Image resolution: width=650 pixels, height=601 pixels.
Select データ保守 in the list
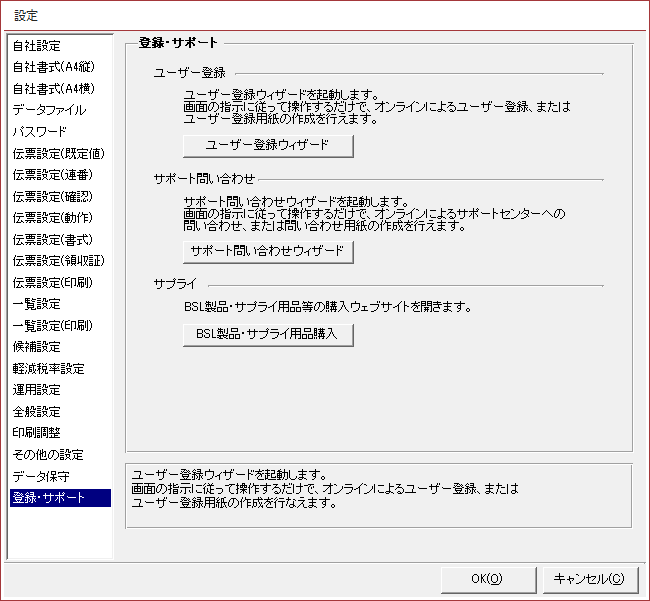point(60,476)
